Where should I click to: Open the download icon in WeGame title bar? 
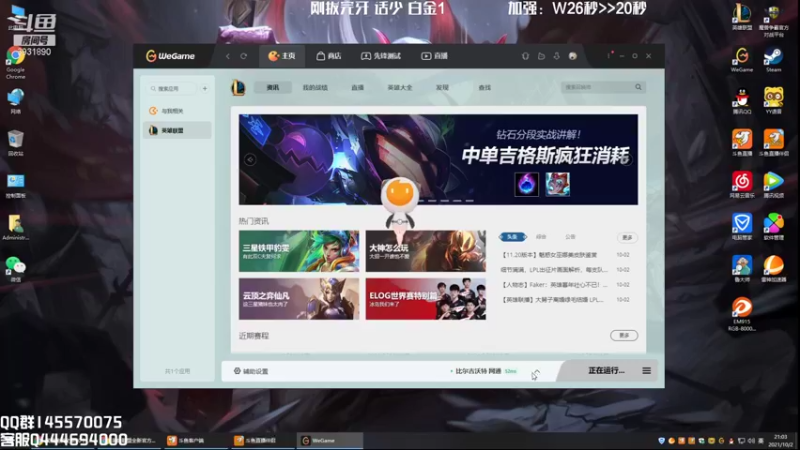(x=557, y=56)
